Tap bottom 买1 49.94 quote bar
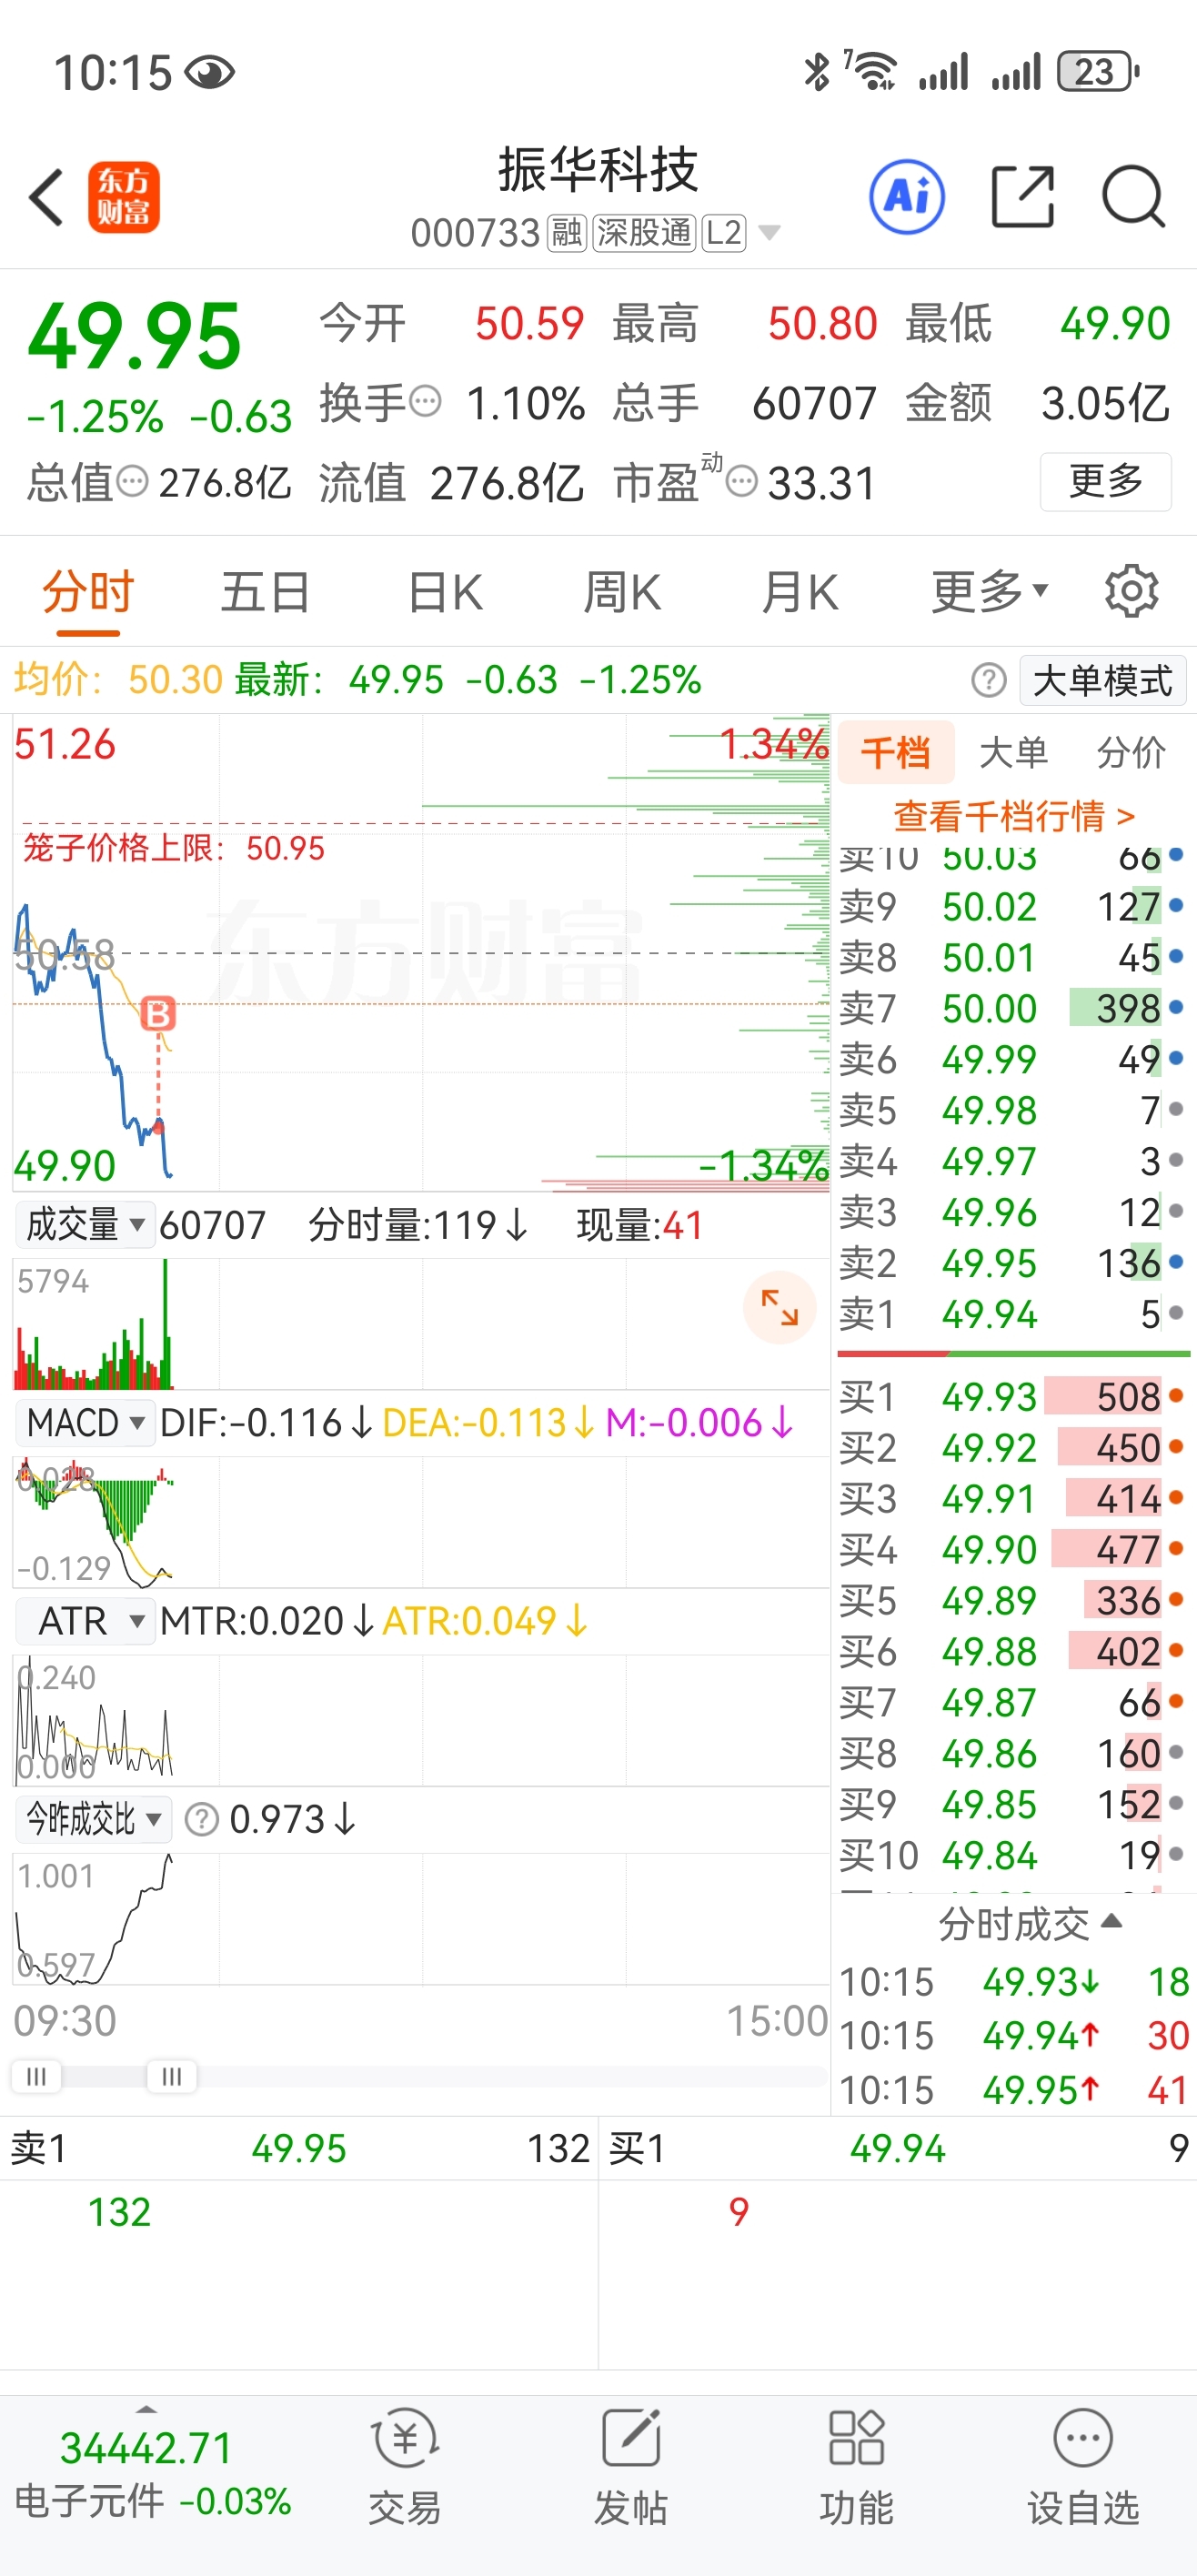Viewport: 1197px width, 2576px height. 898,2148
